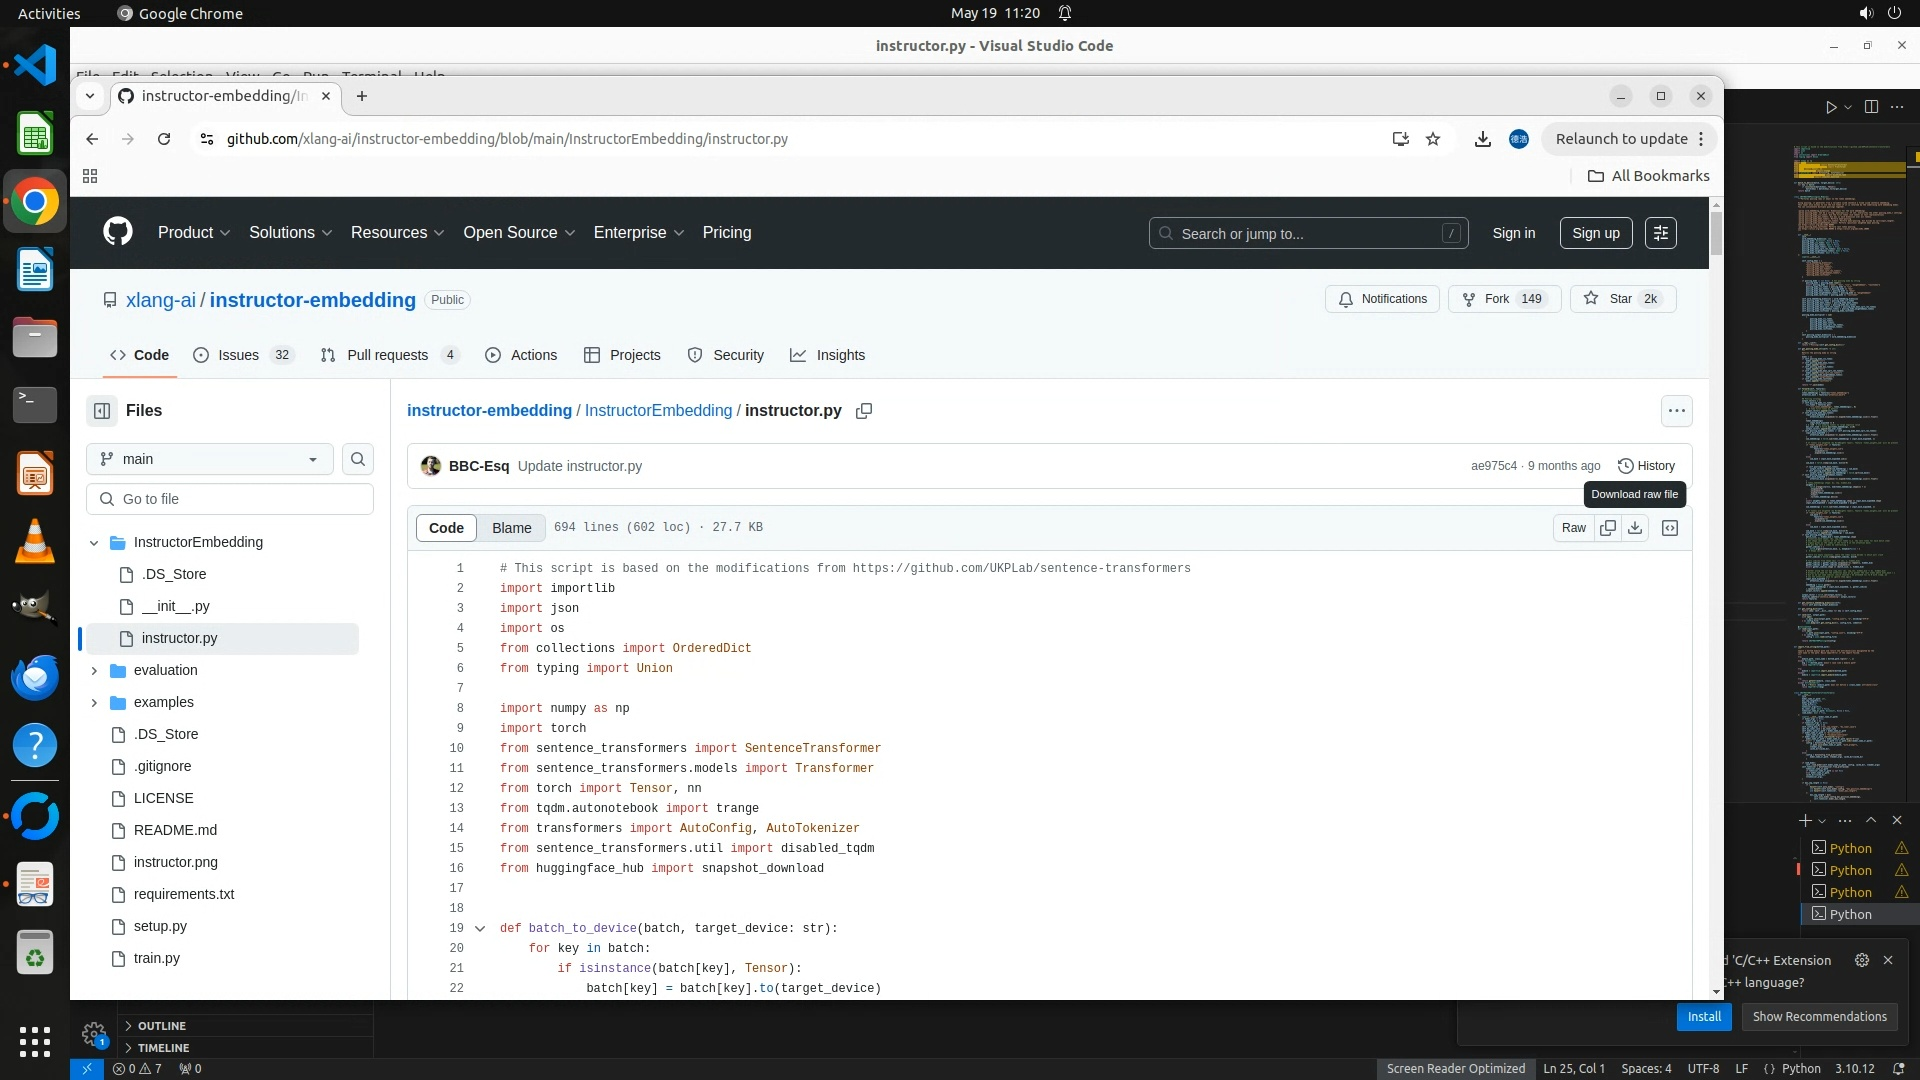This screenshot has width=1920, height=1080.
Task: Copy file path icon beside instructor.py
Action: coord(864,411)
